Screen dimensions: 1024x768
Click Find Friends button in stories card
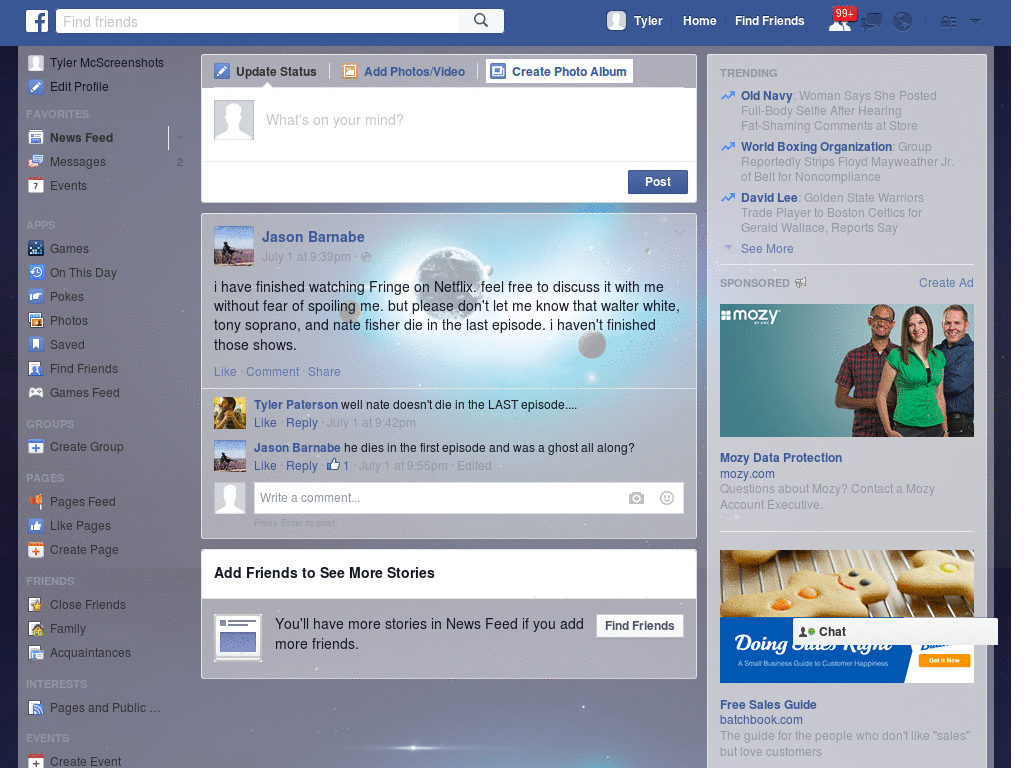tap(639, 626)
